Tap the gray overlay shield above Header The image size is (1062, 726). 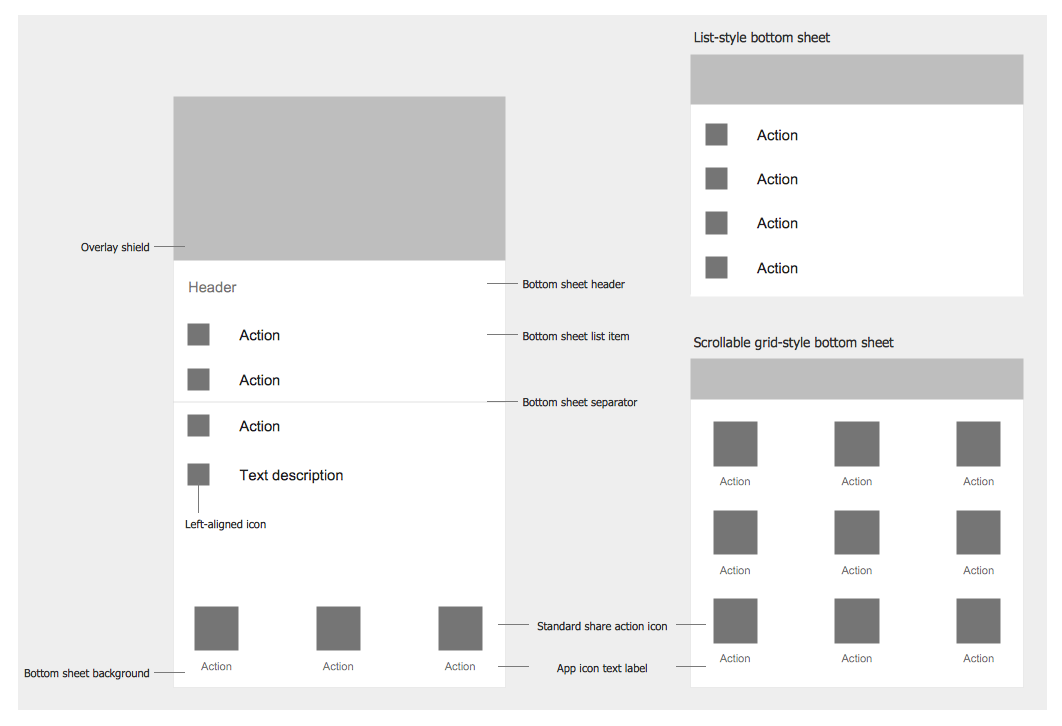click(x=339, y=178)
